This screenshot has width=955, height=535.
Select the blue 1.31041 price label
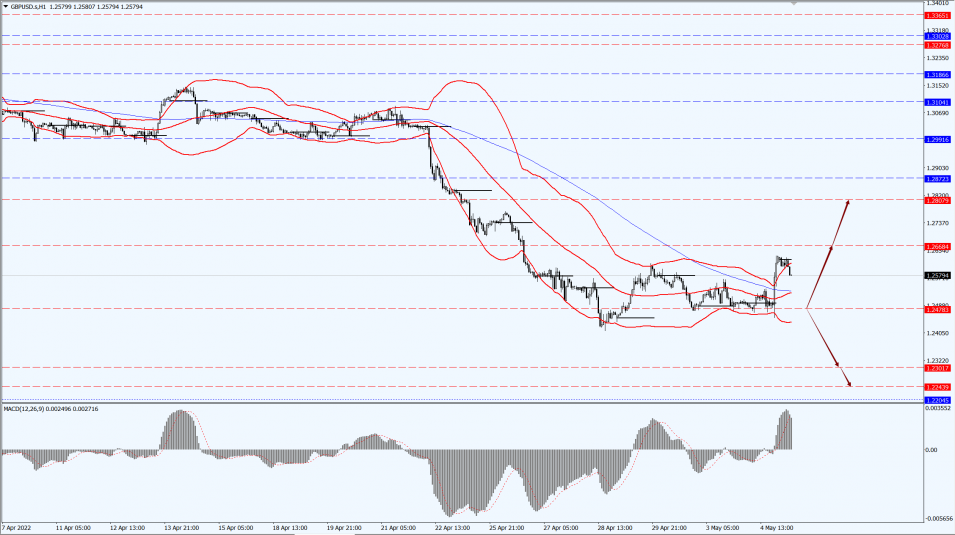click(938, 102)
